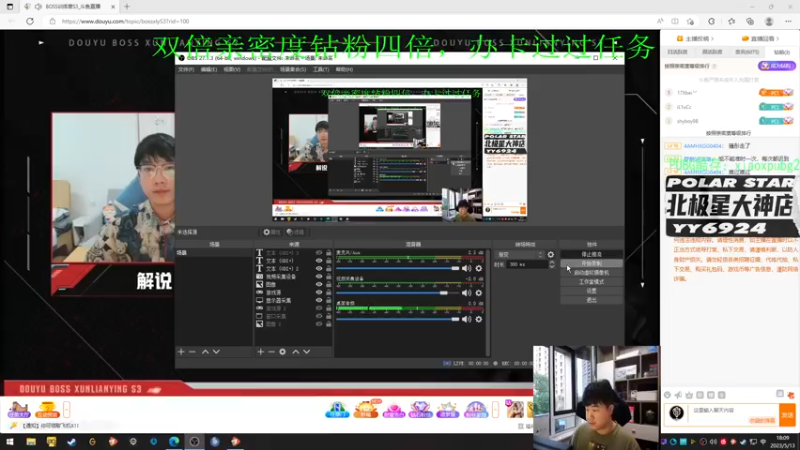Viewport: 800px width, 450px height.
Task: Open OBS View menu
Action: [232, 69]
